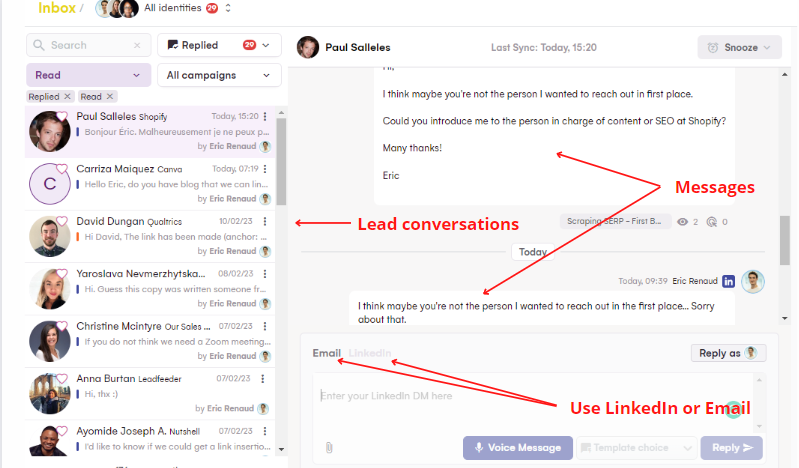Toggle favorite heart on Paul Salleles avatar
799x468 pixels.
click(62, 116)
